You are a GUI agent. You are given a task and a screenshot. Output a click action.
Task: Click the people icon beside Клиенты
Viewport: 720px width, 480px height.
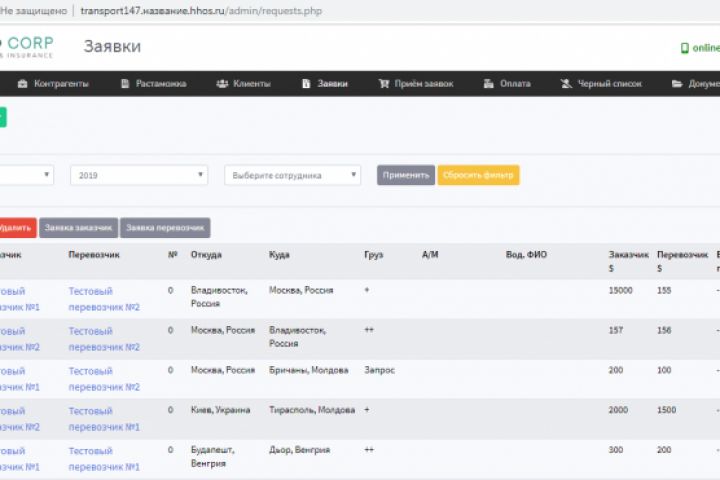point(222,84)
